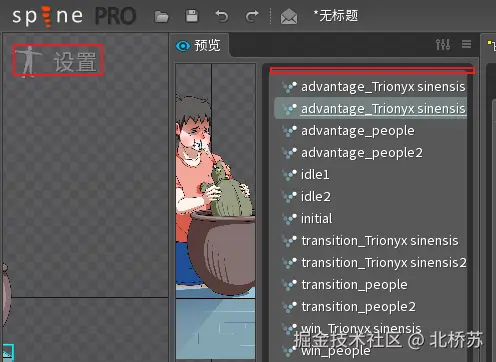Select highlighted advantage_Trionyx sinensis animation

point(371,108)
